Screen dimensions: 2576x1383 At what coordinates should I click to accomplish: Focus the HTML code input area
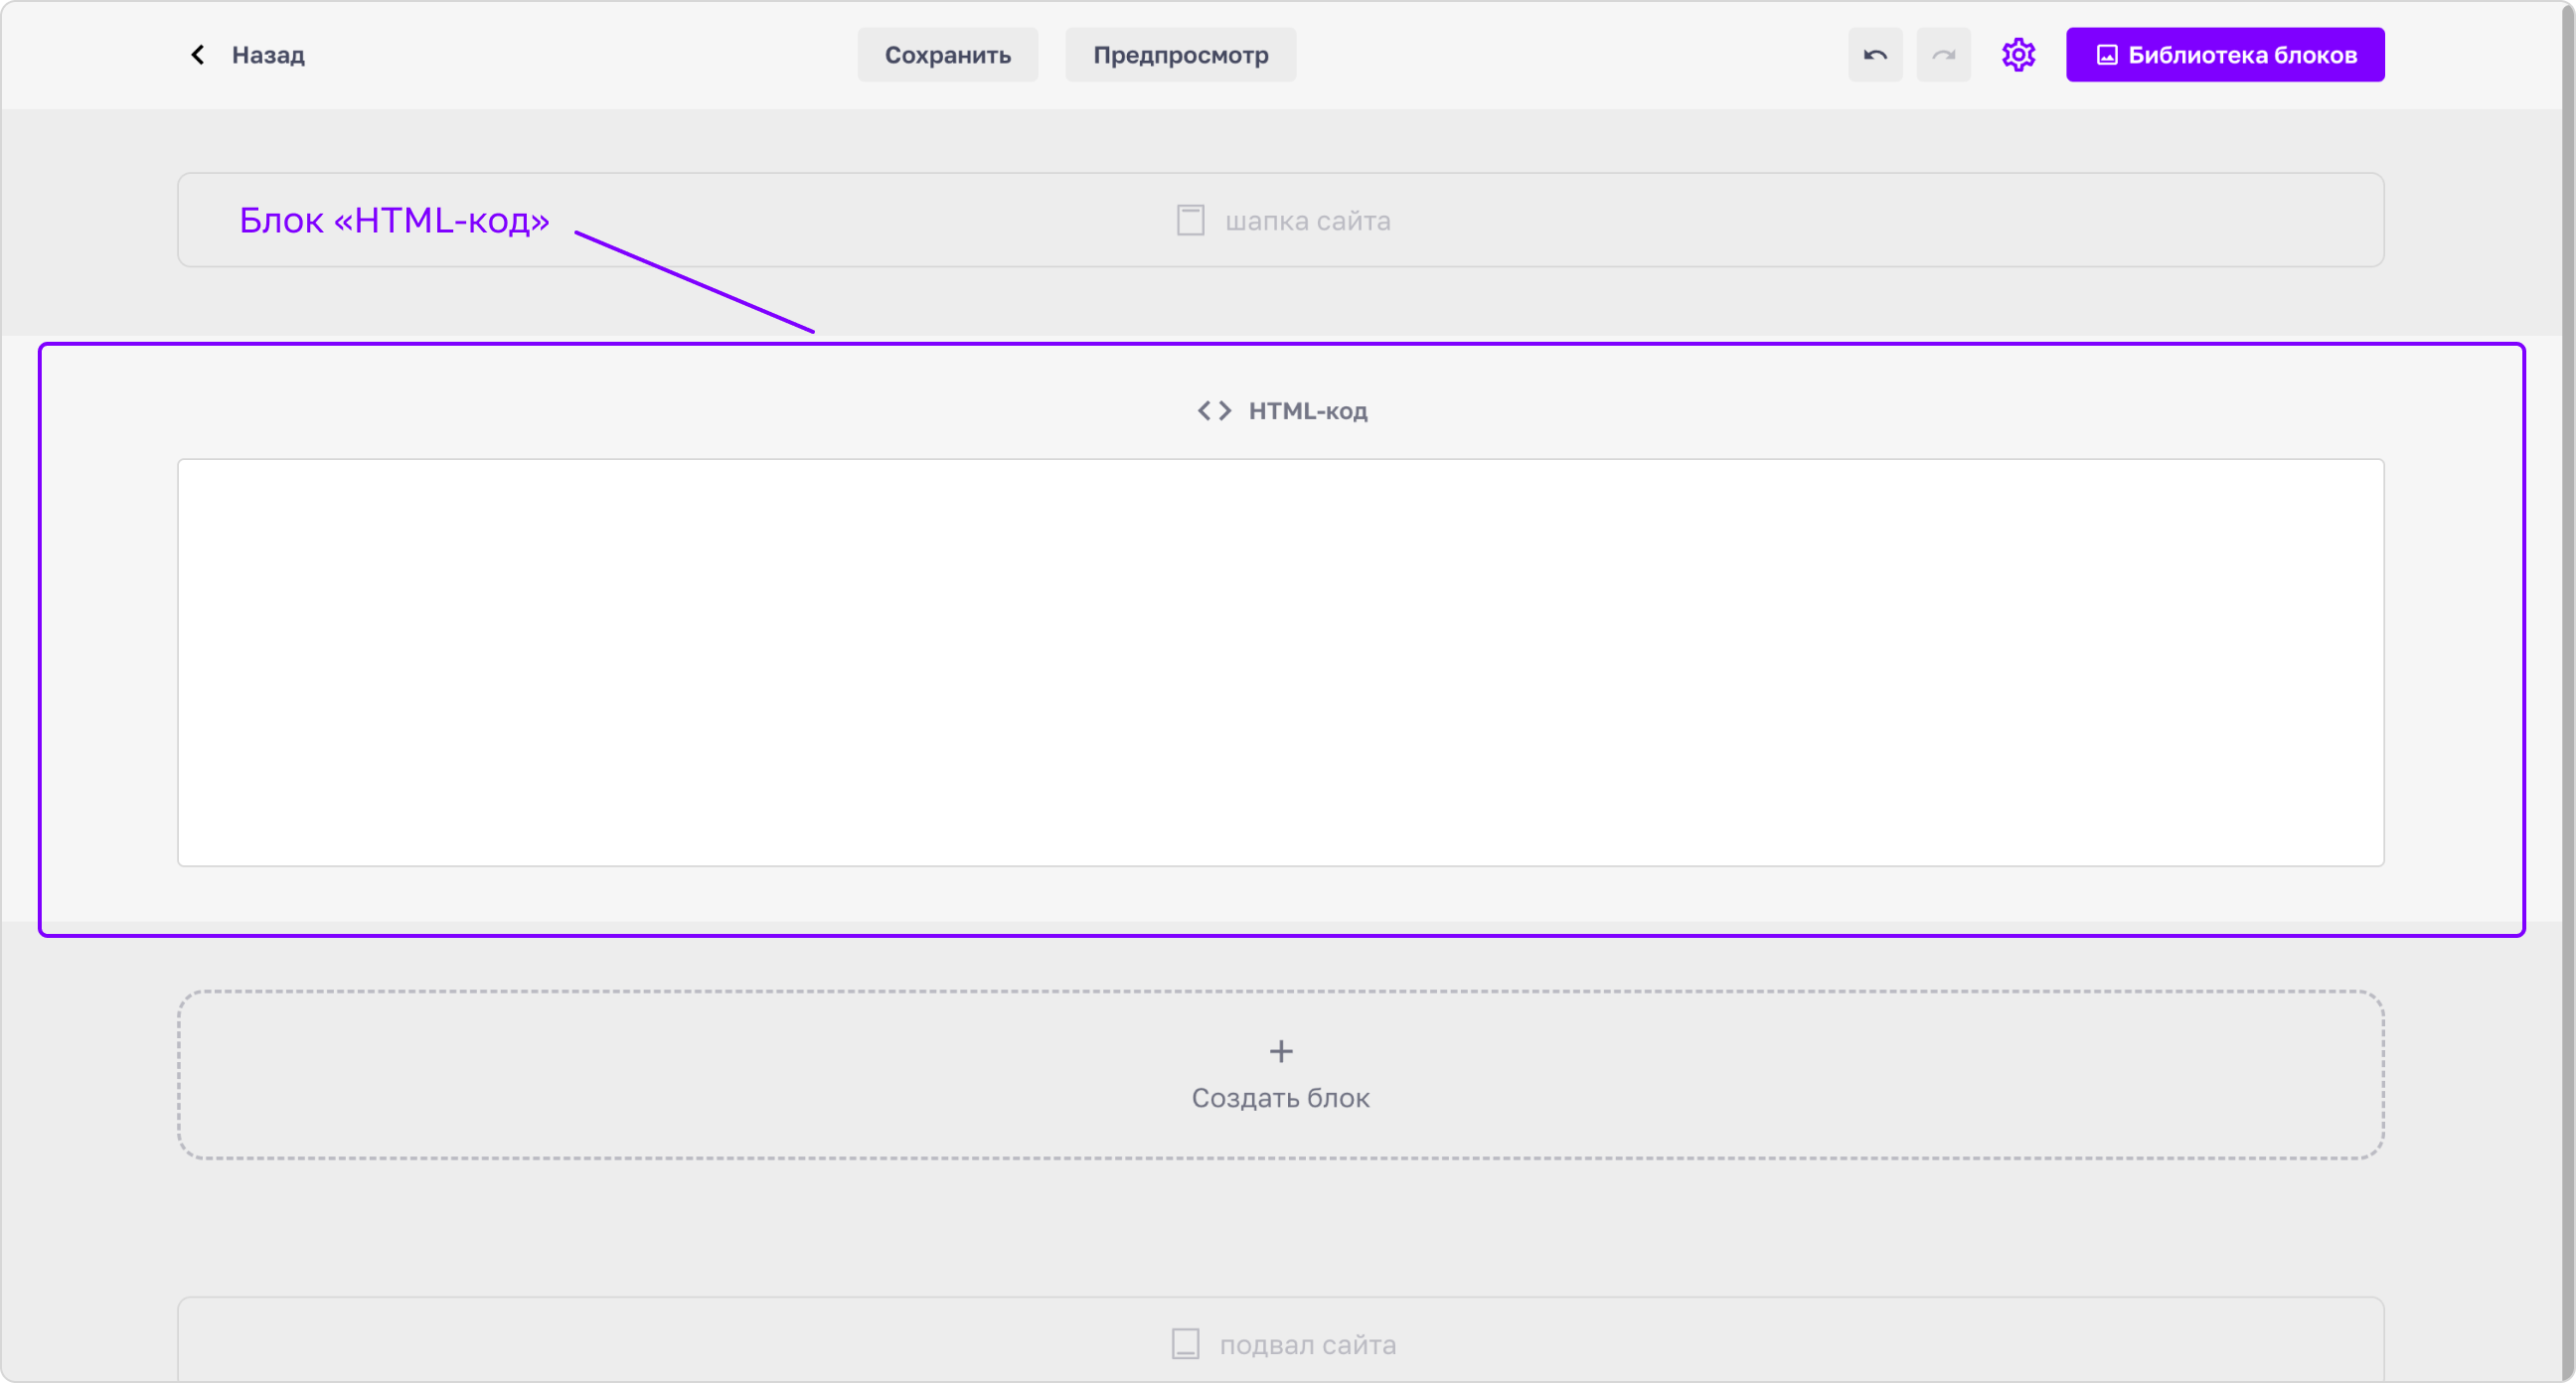tap(1281, 662)
